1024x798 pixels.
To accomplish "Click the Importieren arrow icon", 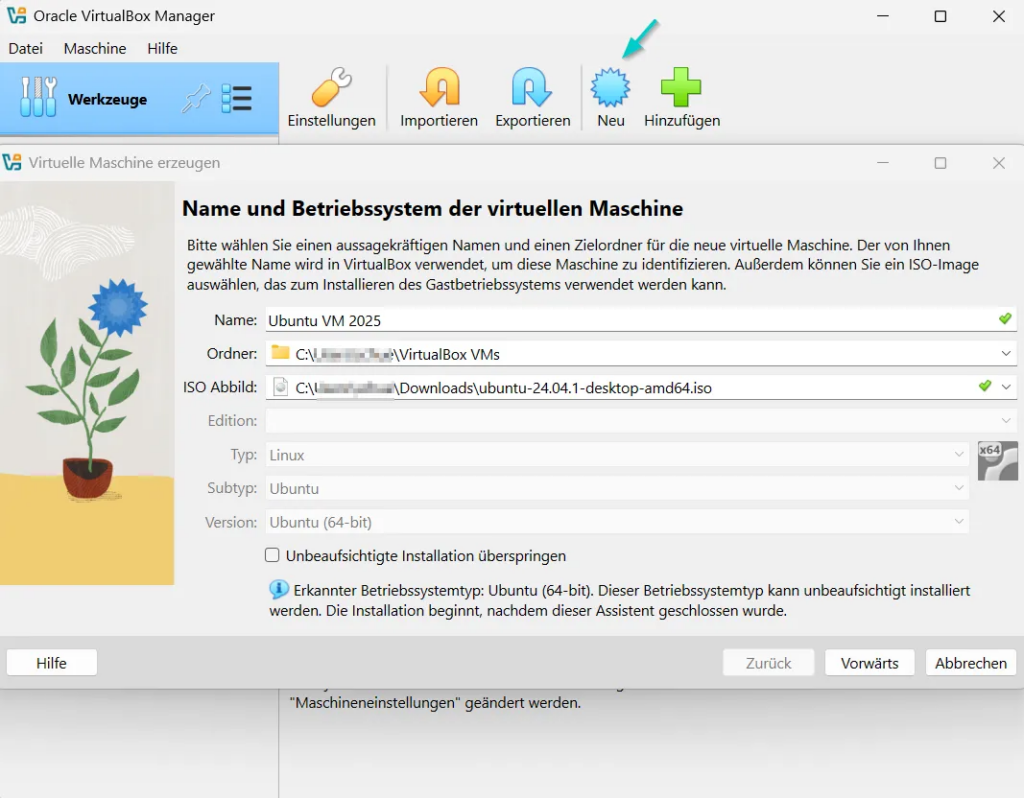I will coord(439,89).
